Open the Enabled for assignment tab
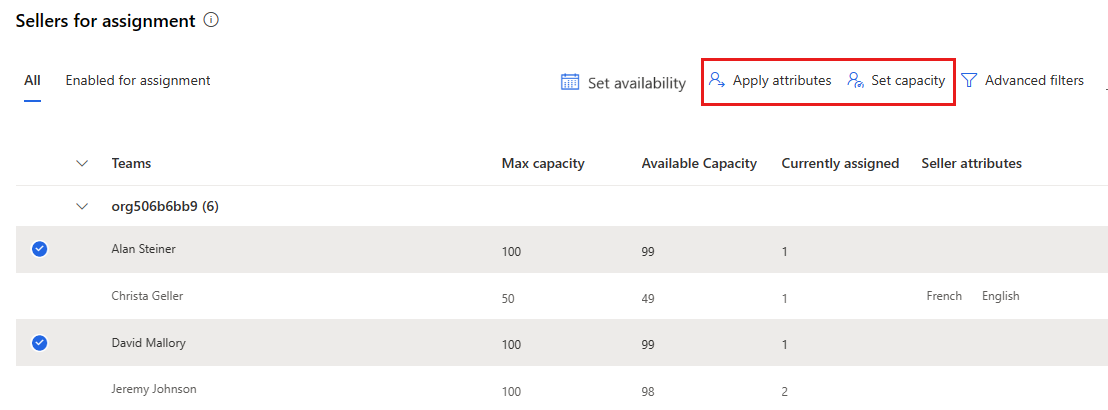The height and width of the screenshot is (410, 1108). [138, 81]
